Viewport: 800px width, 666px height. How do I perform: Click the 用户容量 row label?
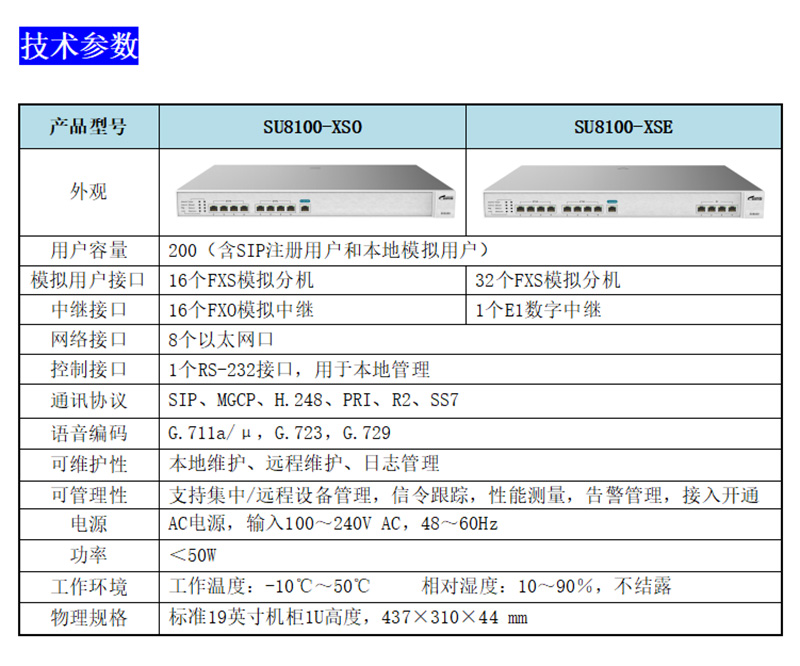pyautogui.click(x=89, y=251)
